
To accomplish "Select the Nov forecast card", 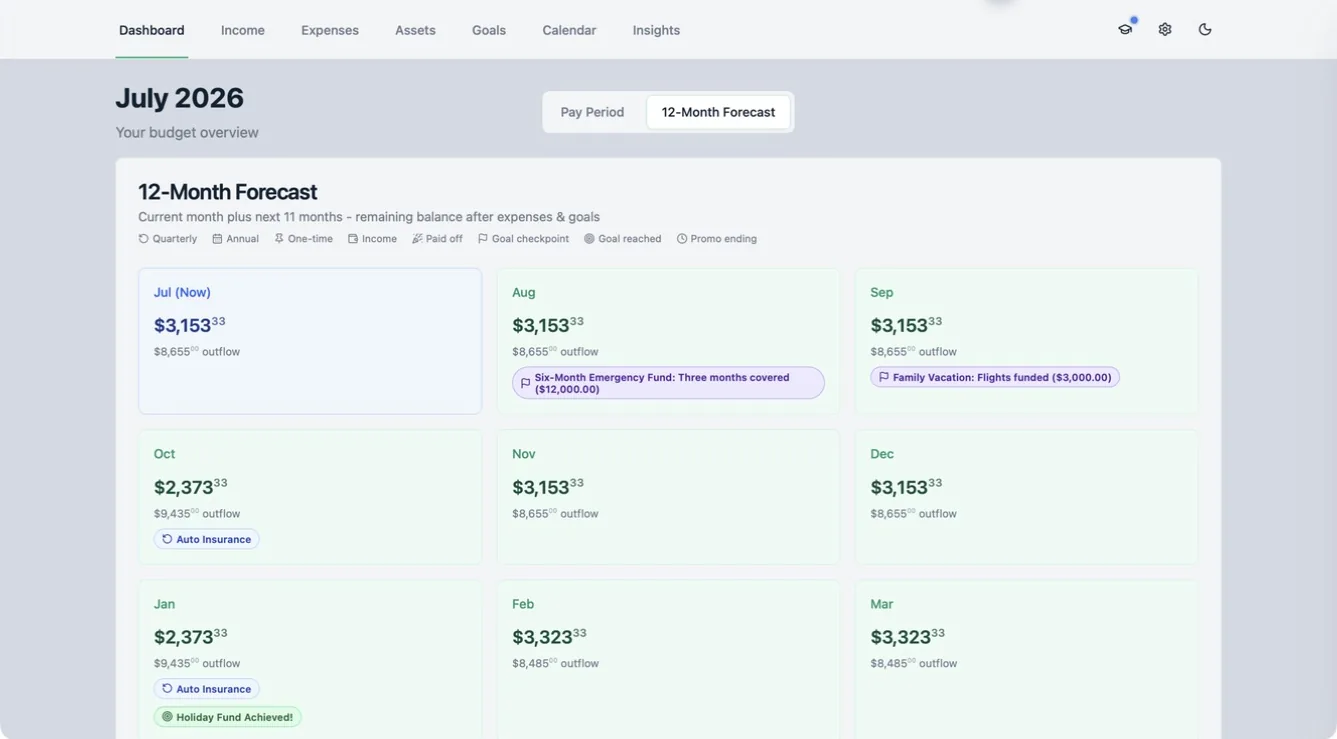I will pos(668,497).
